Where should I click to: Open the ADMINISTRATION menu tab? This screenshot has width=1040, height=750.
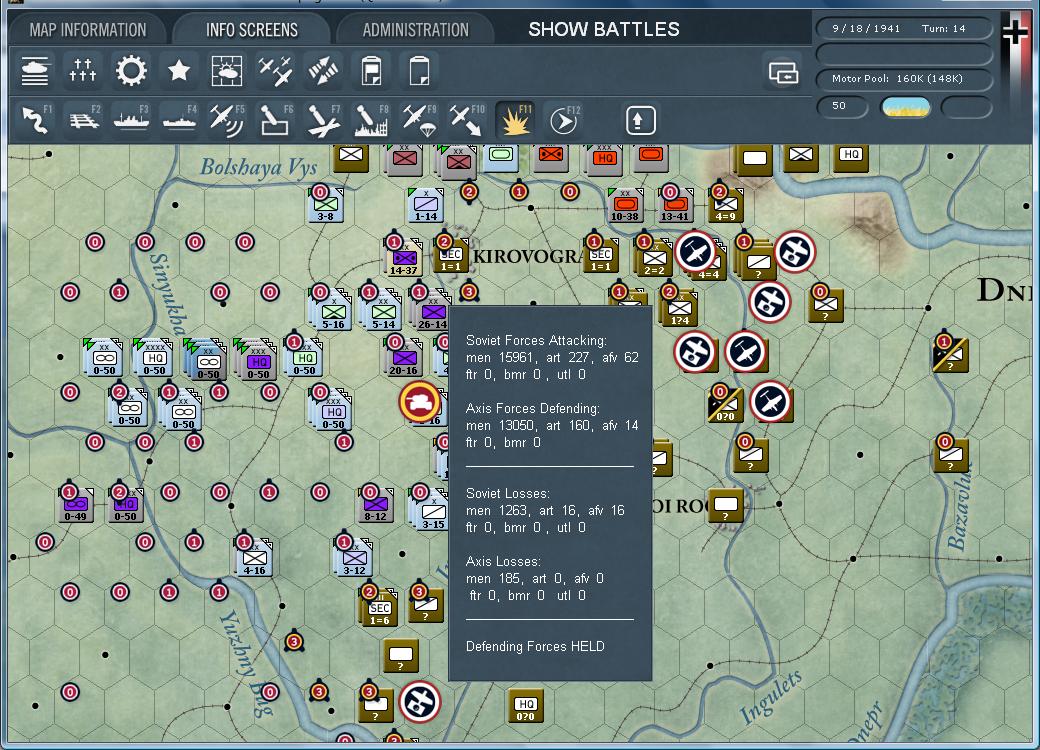[x=417, y=29]
